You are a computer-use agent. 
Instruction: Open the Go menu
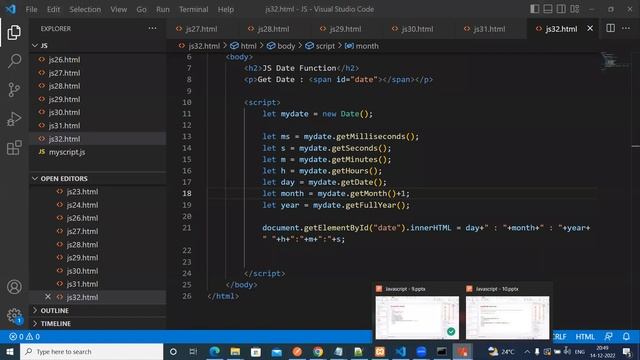pyautogui.click(x=141, y=9)
